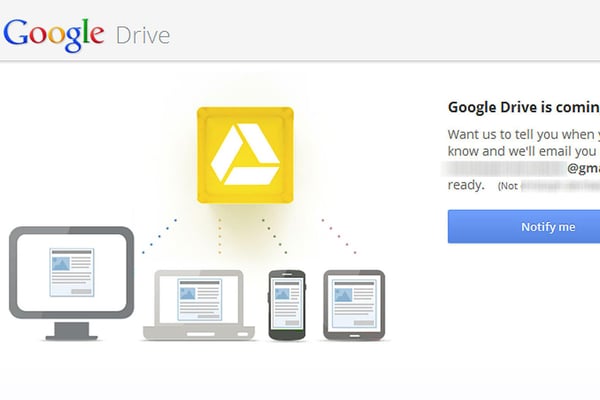600x400 pixels.
Task: Click the desktop monitor's stand base
Action: point(72,333)
